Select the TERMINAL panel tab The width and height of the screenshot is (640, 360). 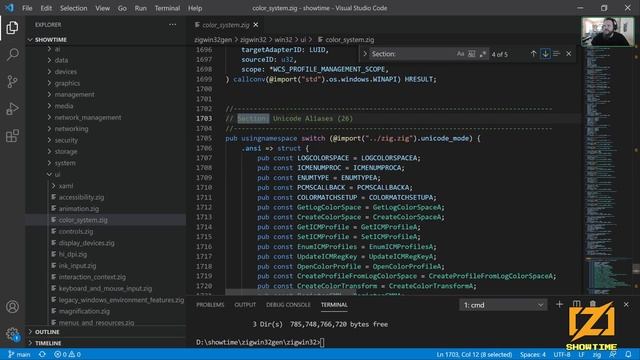click(x=334, y=305)
